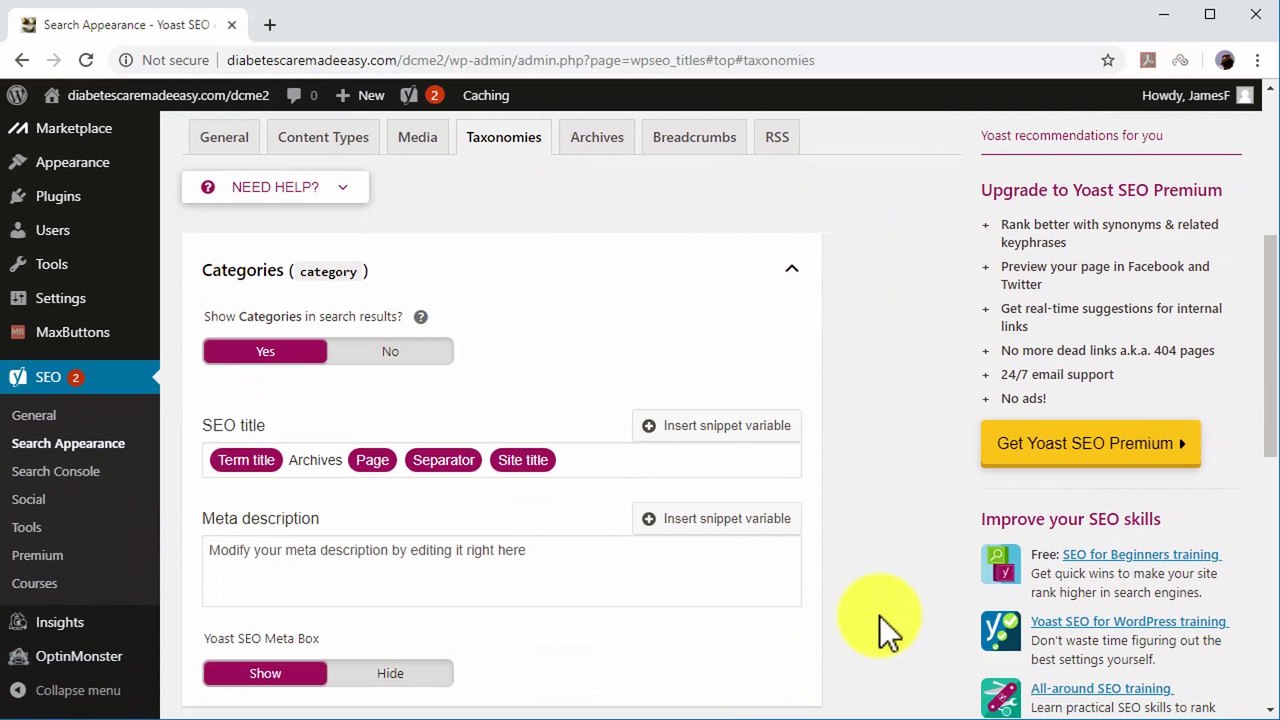This screenshot has height=720, width=1280.
Task: Open Search Console in the SEO submenu
Action: [56, 471]
